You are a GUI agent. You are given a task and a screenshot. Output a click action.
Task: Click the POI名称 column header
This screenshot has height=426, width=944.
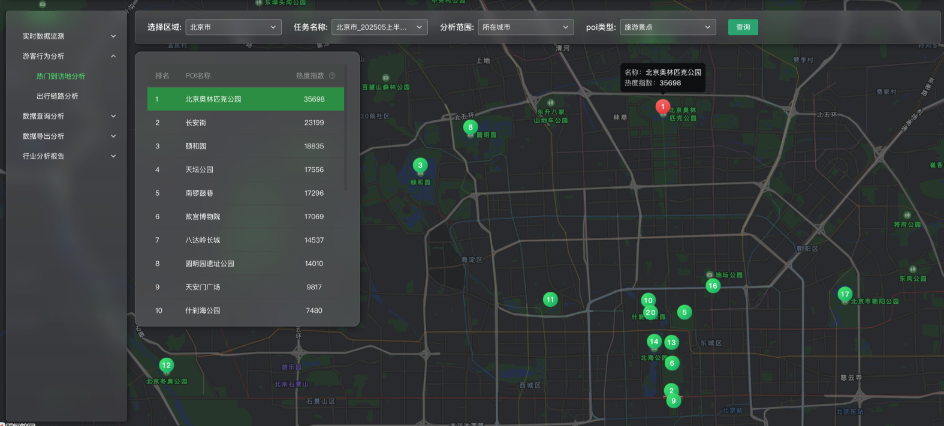tap(198, 76)
